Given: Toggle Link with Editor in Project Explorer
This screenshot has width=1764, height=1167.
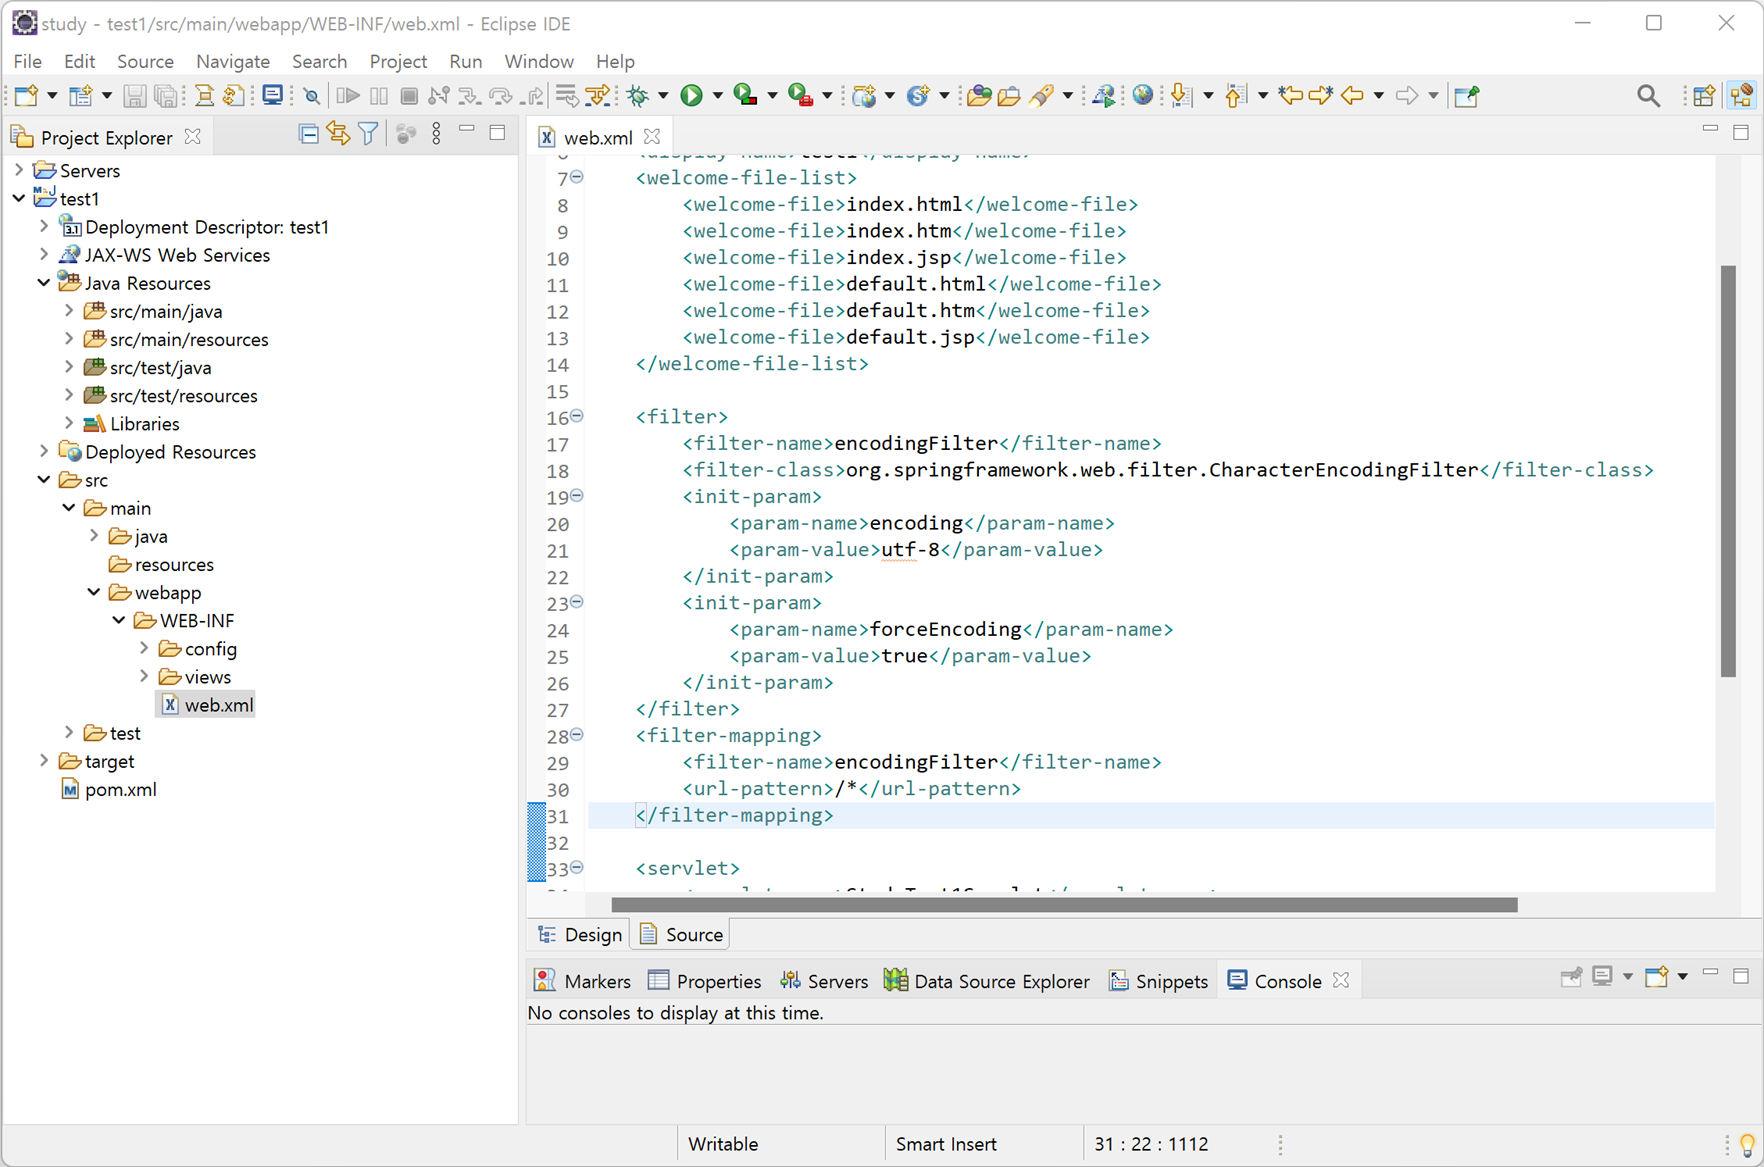Looking at the screenshot, I should (x=338, y=134).
